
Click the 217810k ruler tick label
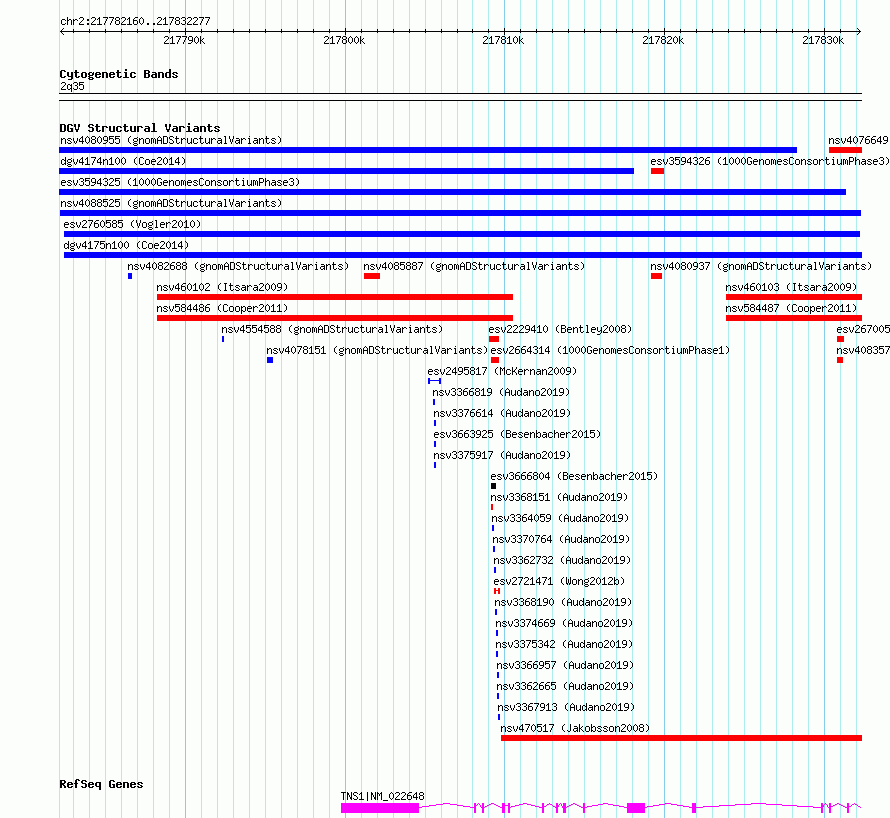[x=503, y=40]
